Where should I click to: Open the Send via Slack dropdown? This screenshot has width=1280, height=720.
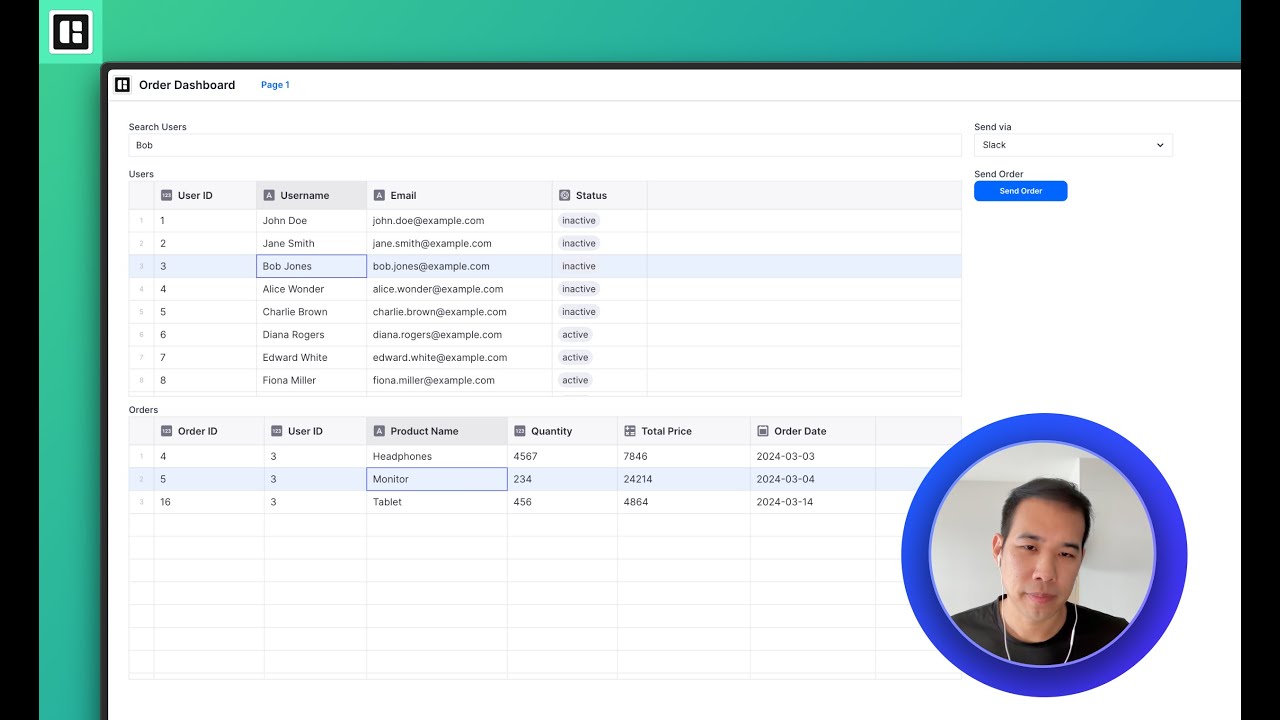[1073, 145]
